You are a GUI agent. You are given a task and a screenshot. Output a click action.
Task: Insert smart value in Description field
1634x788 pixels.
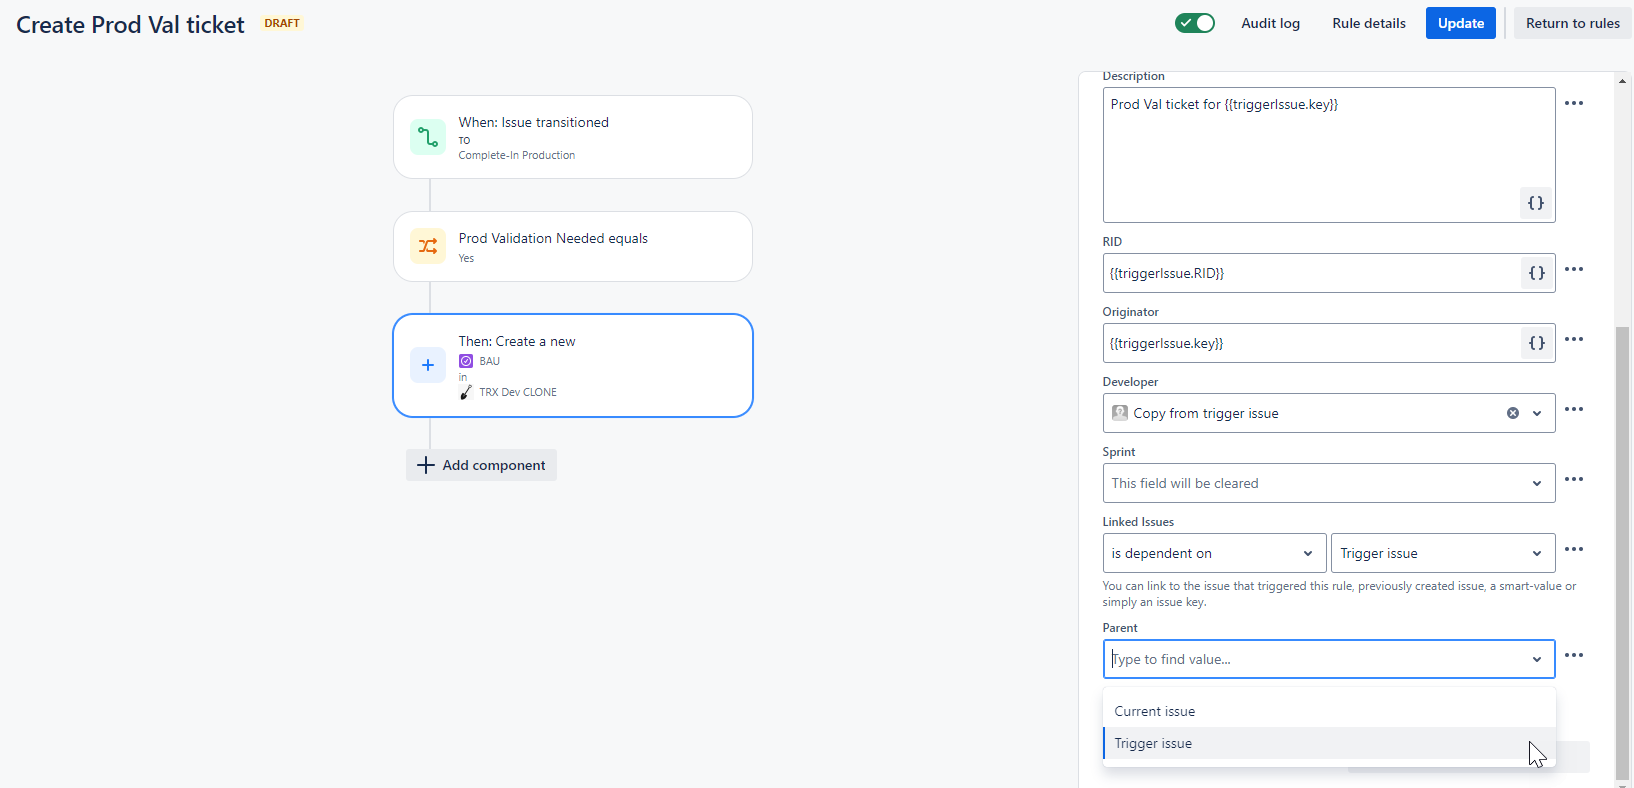point(1536,203)
